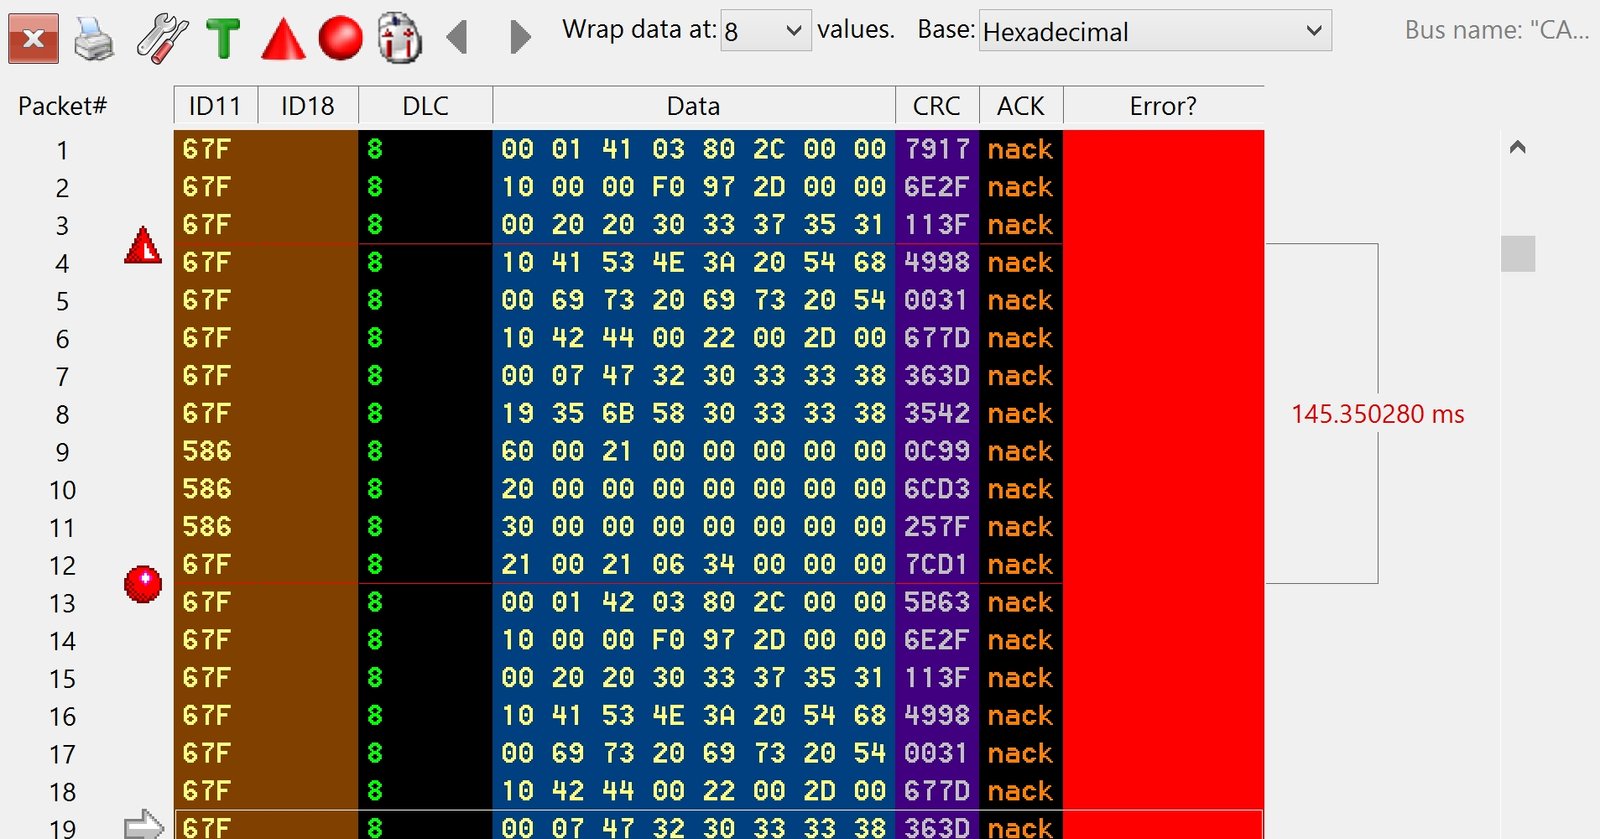
Task: Click the timer marker icon in the toolbar
Action: 400,38
